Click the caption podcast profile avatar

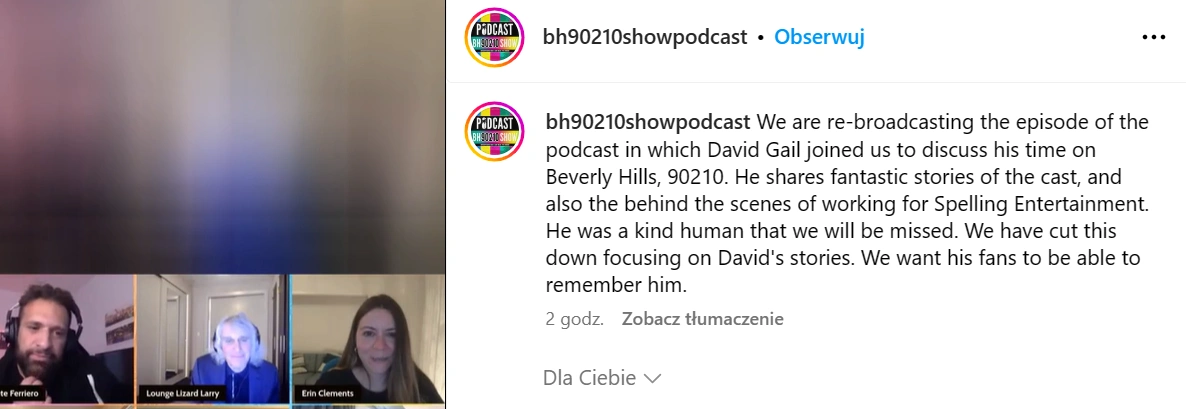pos(494,132)
